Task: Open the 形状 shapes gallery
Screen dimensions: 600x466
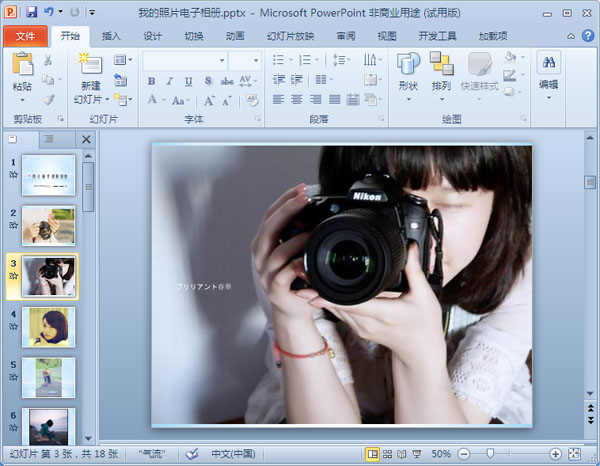Action: pos(408,77)
